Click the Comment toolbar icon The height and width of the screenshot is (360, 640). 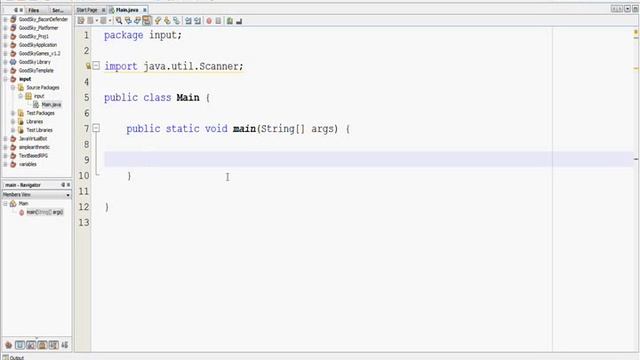230,21
